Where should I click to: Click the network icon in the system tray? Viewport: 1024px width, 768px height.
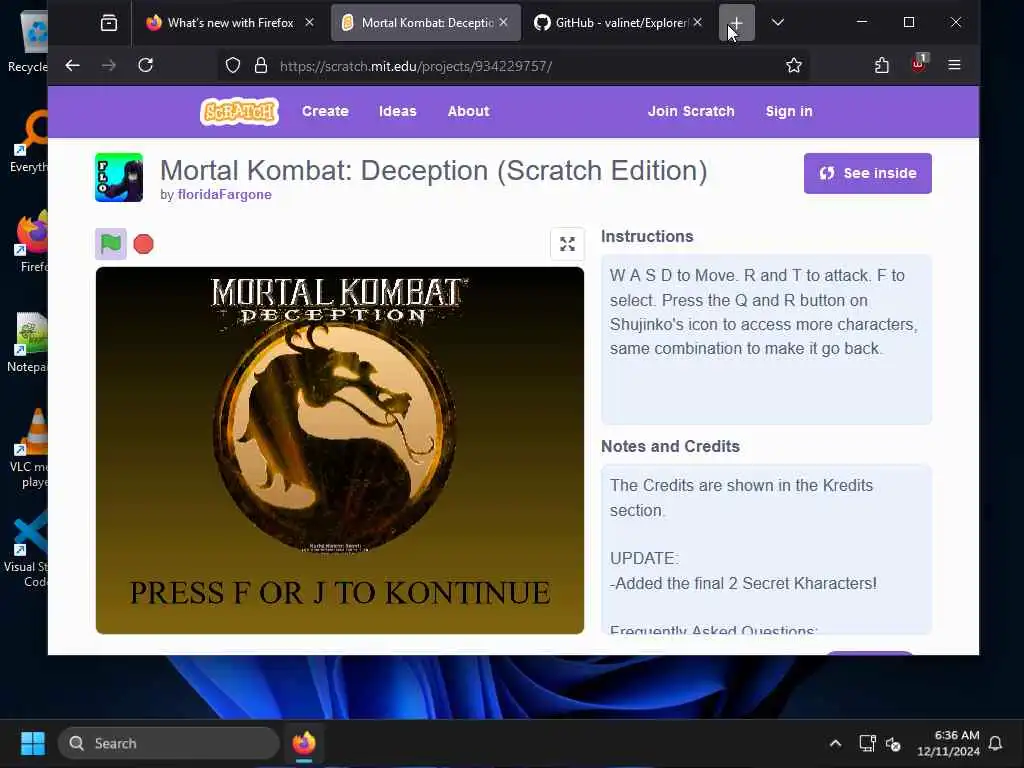[867, 744]
